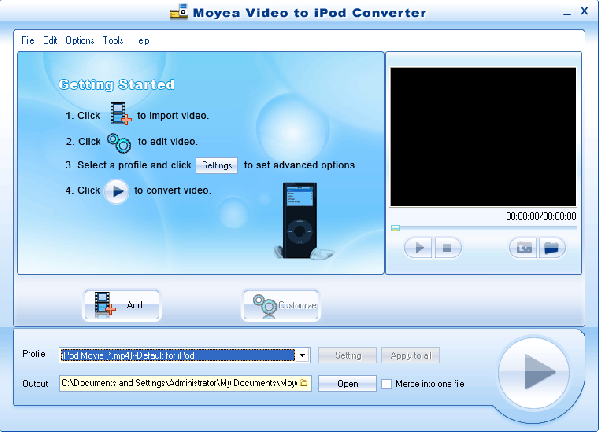The width and height of the screenshot is (600, 433).
Task: Click the Add video button
Action: [x=121, y=304]
